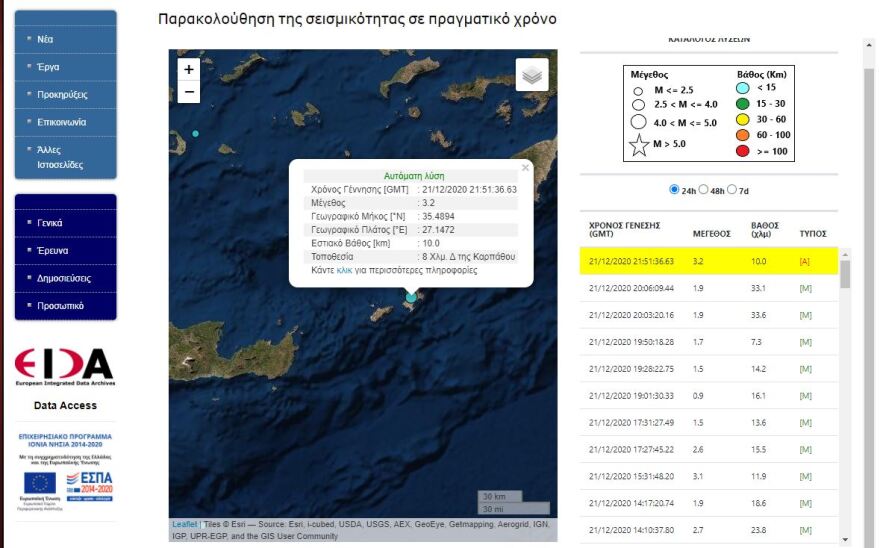Click the 4.0 < M <= 5.0 legend circle
Image resolution: width=880 pixels, height=548 pixels.
point(638,122)
